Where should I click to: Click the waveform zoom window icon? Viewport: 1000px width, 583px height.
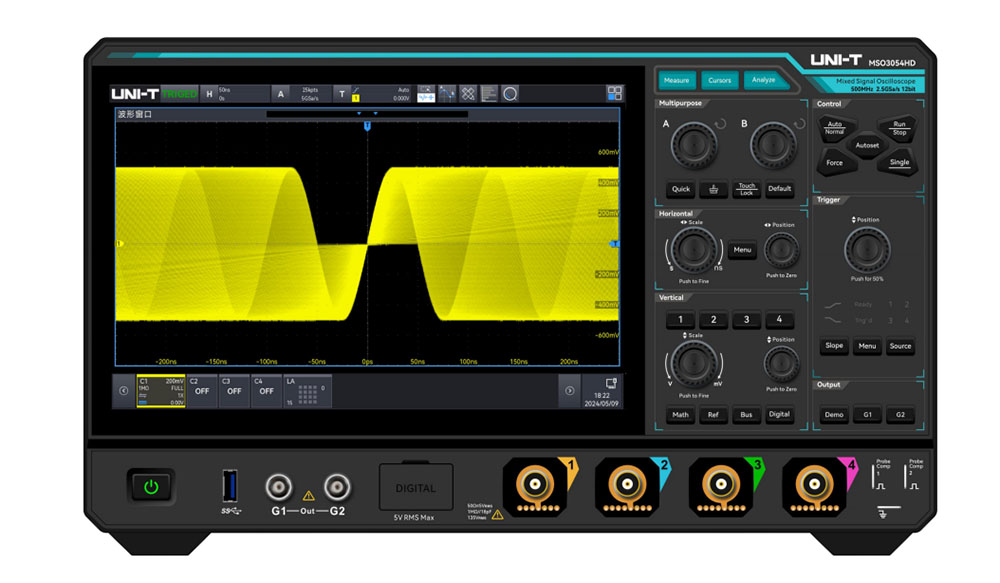[x=426, y=94]
